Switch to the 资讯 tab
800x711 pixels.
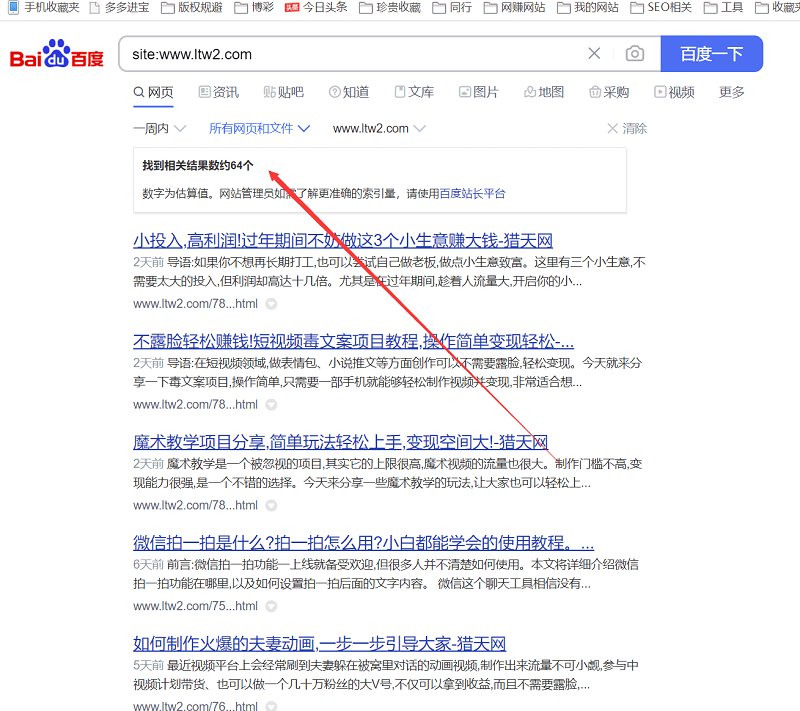pos(218,92)
